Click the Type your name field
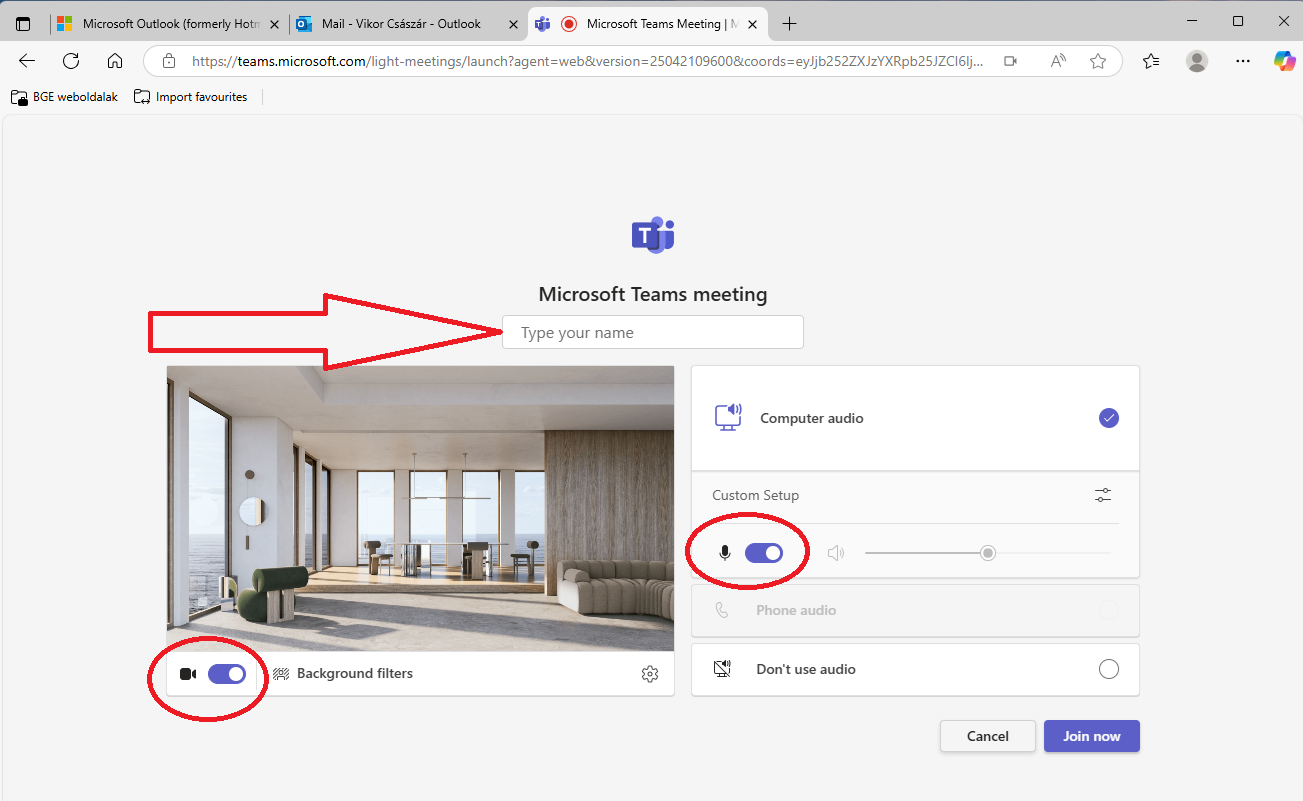 click(653, 333)
